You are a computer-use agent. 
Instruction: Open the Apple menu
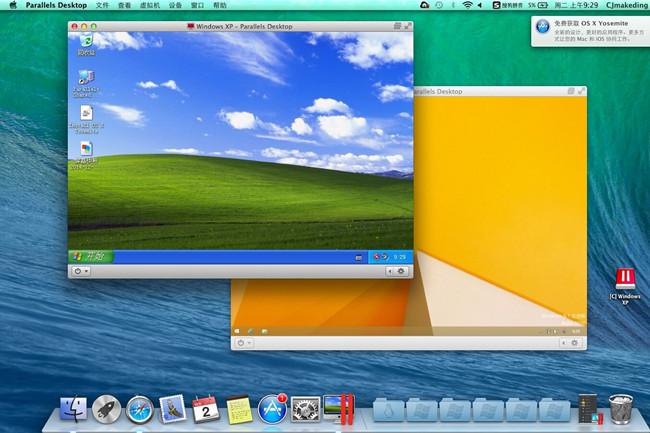click(x=13, y=5)
